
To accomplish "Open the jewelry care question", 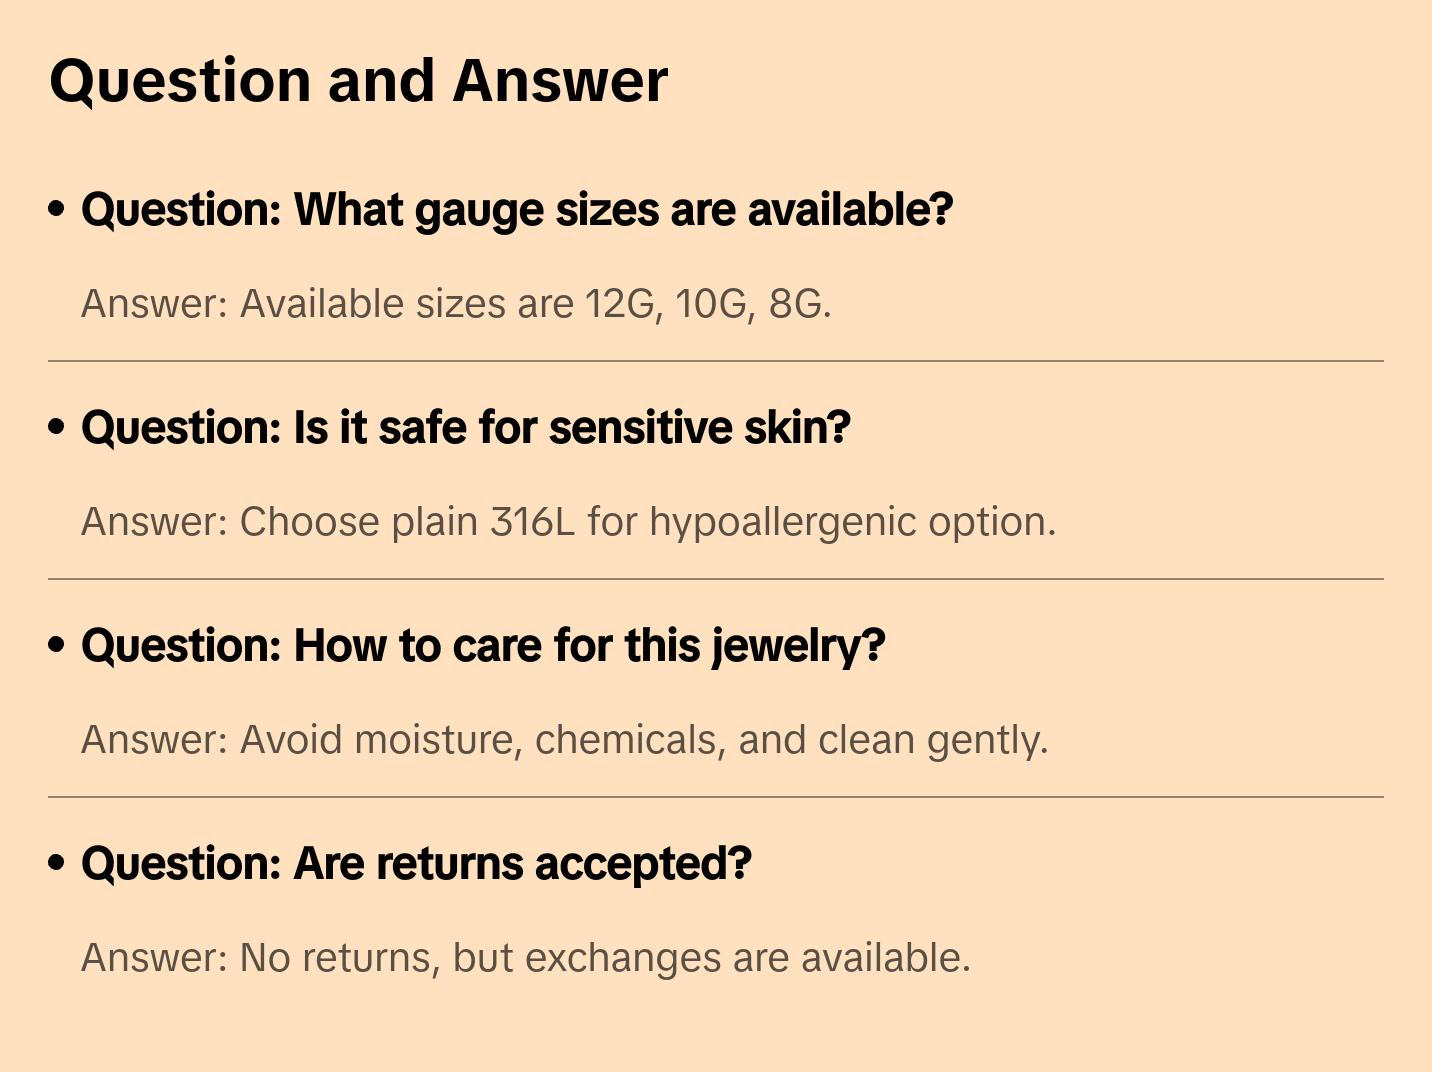I will click(483, 646).
